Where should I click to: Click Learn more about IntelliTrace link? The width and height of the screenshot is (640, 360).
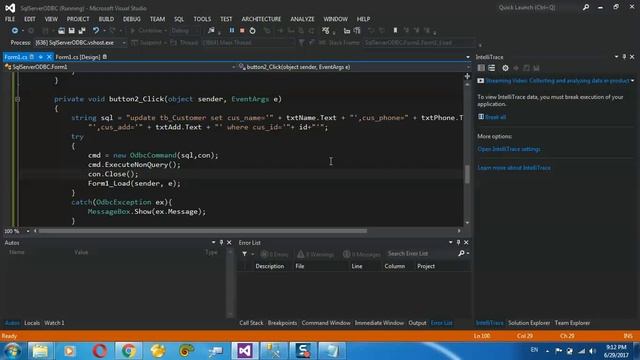514,168
